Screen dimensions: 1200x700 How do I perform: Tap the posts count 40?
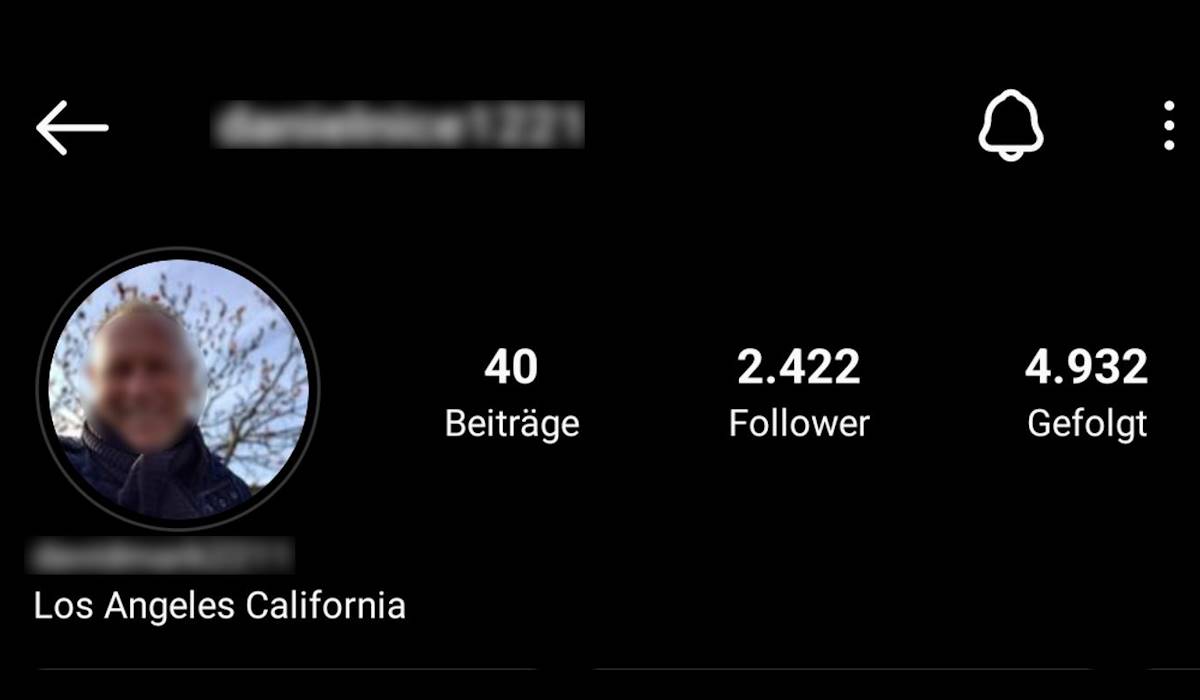pyautogui.click(x=511, y=367)
